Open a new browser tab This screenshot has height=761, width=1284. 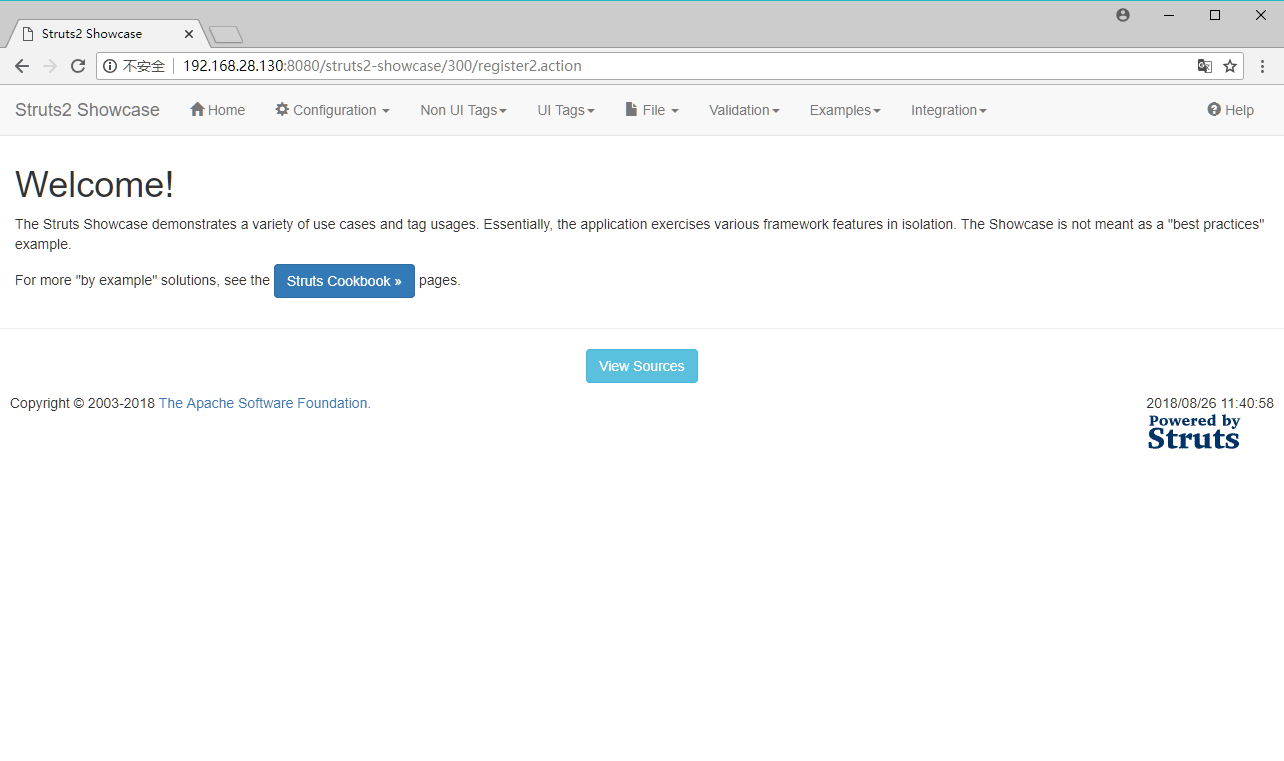(x=226, y=35)
